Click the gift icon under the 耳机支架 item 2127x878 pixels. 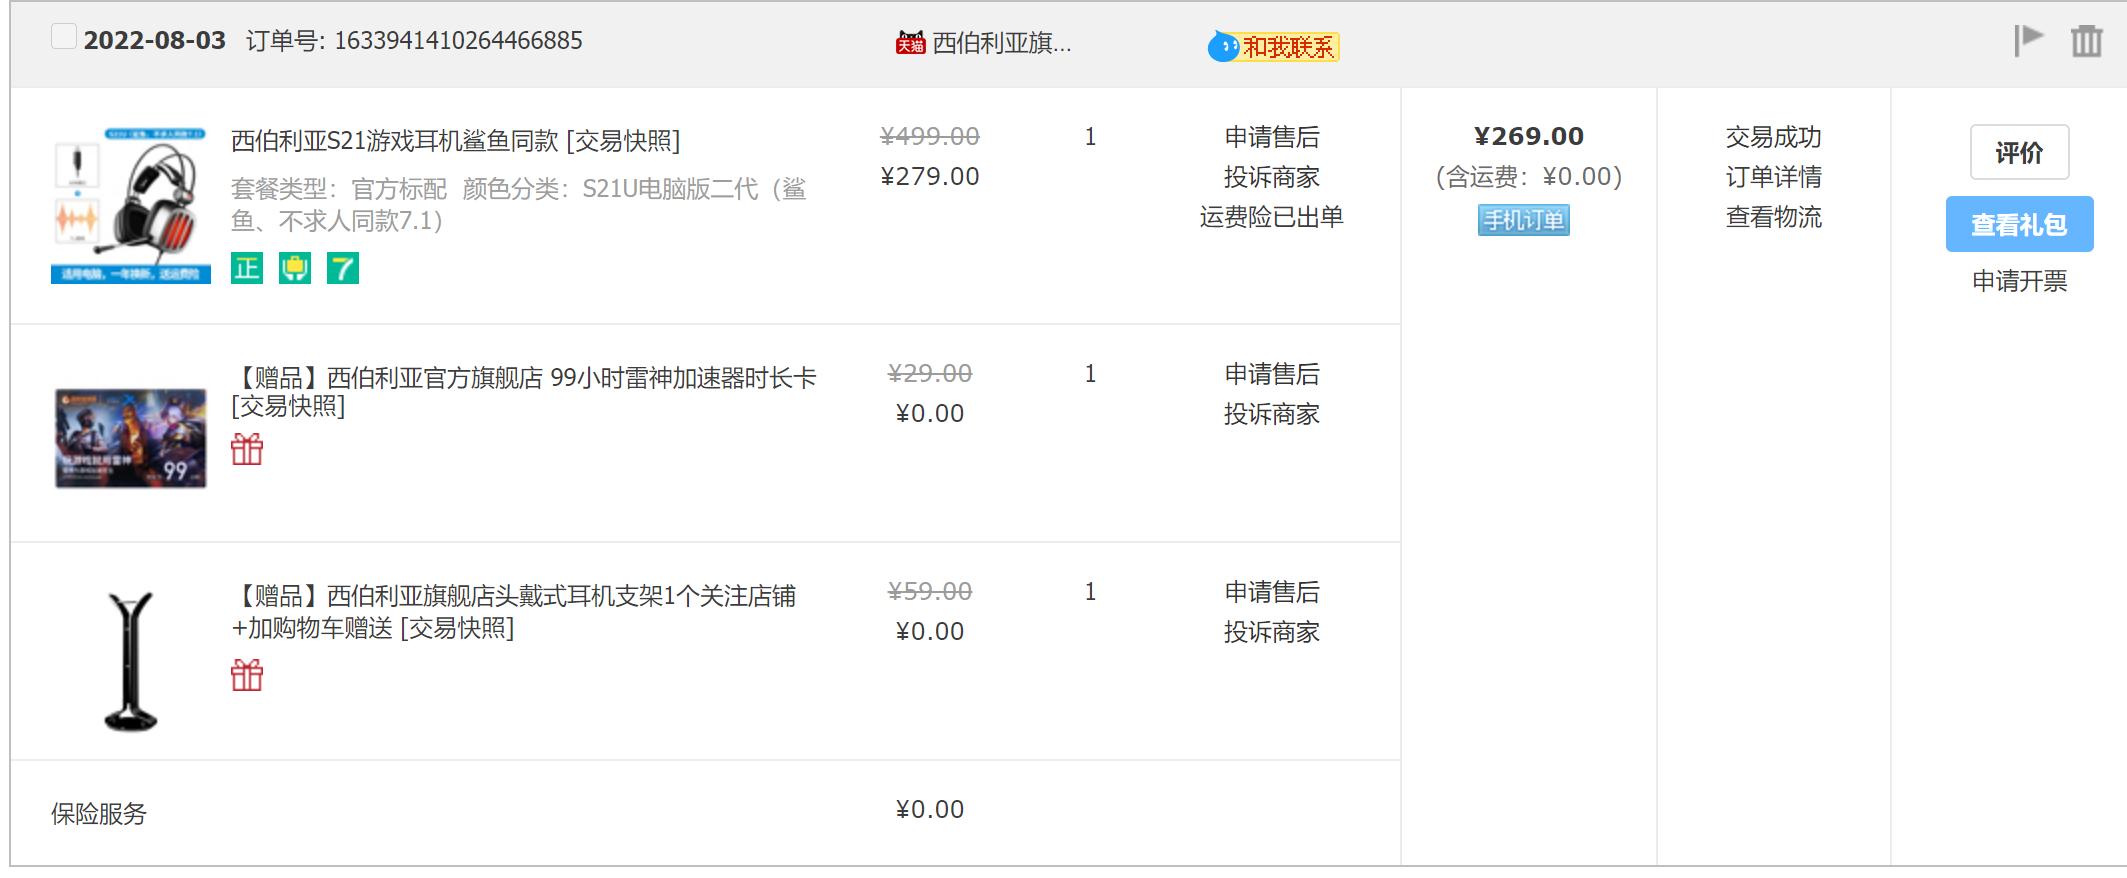(247, 676)
